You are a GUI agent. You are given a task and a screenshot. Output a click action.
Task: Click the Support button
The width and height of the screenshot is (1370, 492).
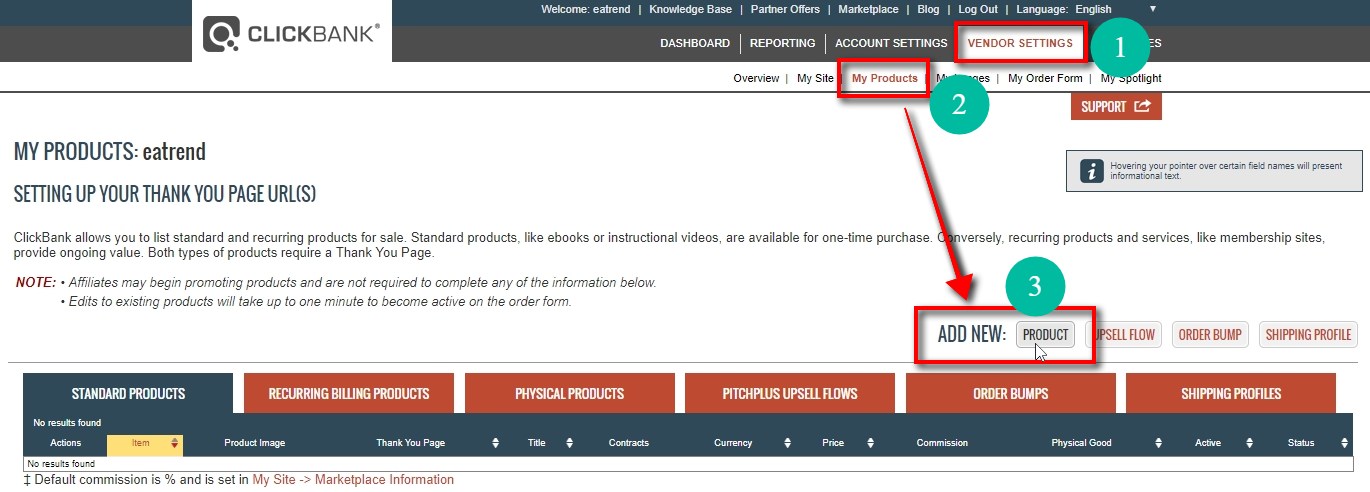pyautogui.click(x=1116, y=106)
